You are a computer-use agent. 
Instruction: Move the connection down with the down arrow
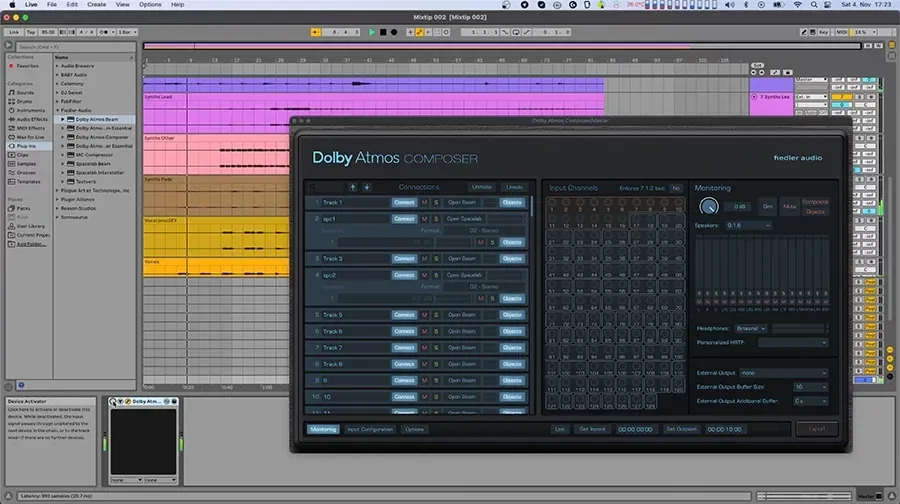pos(367,187)
